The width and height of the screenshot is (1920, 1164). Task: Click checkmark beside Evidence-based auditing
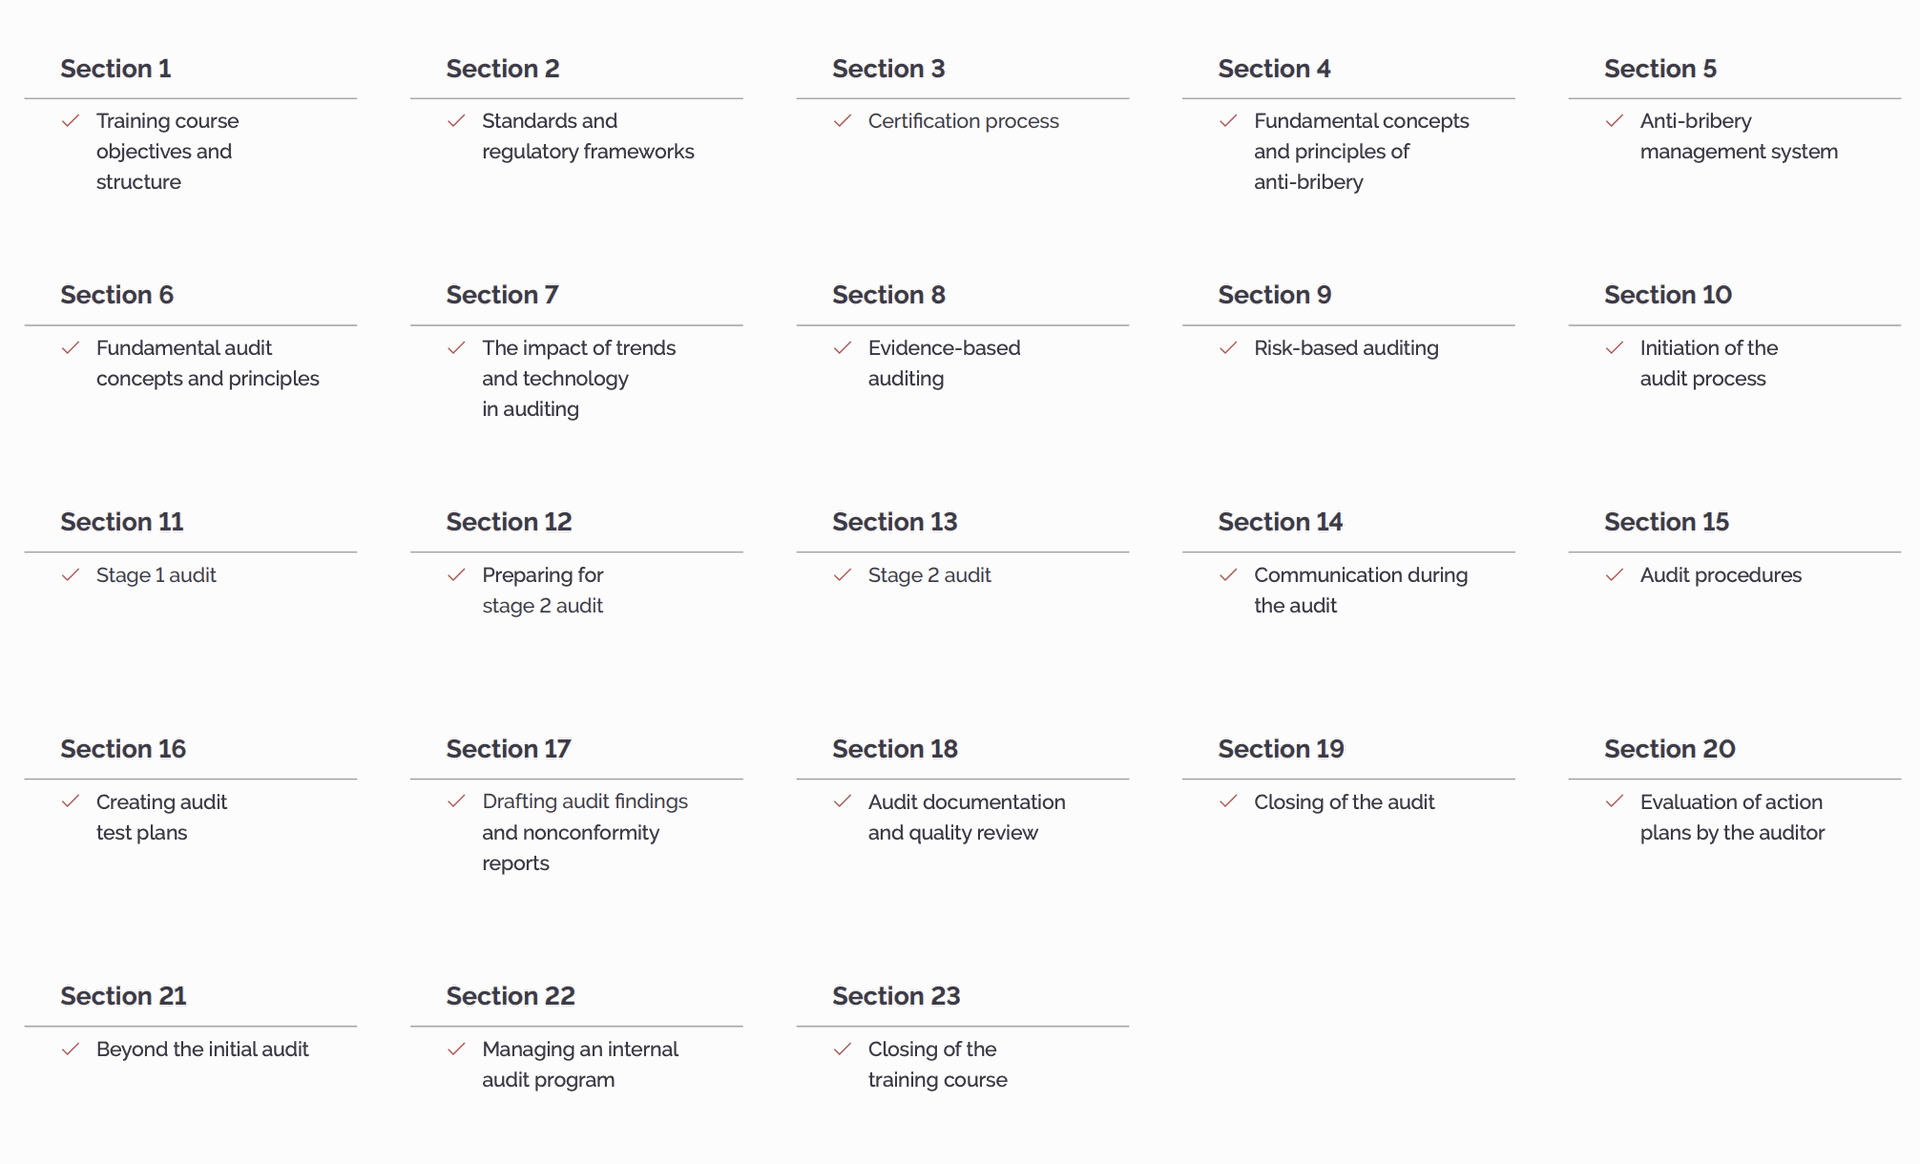tap(843, 348)
